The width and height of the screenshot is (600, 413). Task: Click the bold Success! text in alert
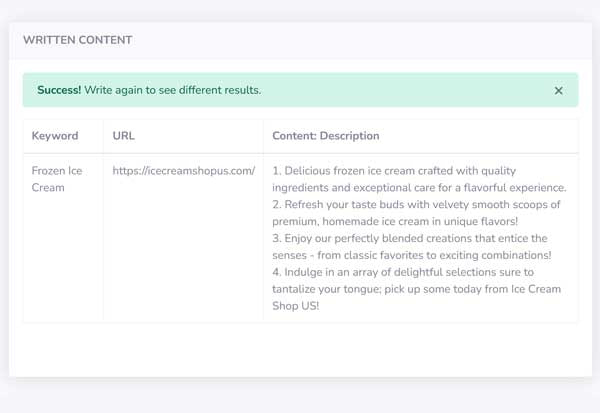[x=59, y=90]
